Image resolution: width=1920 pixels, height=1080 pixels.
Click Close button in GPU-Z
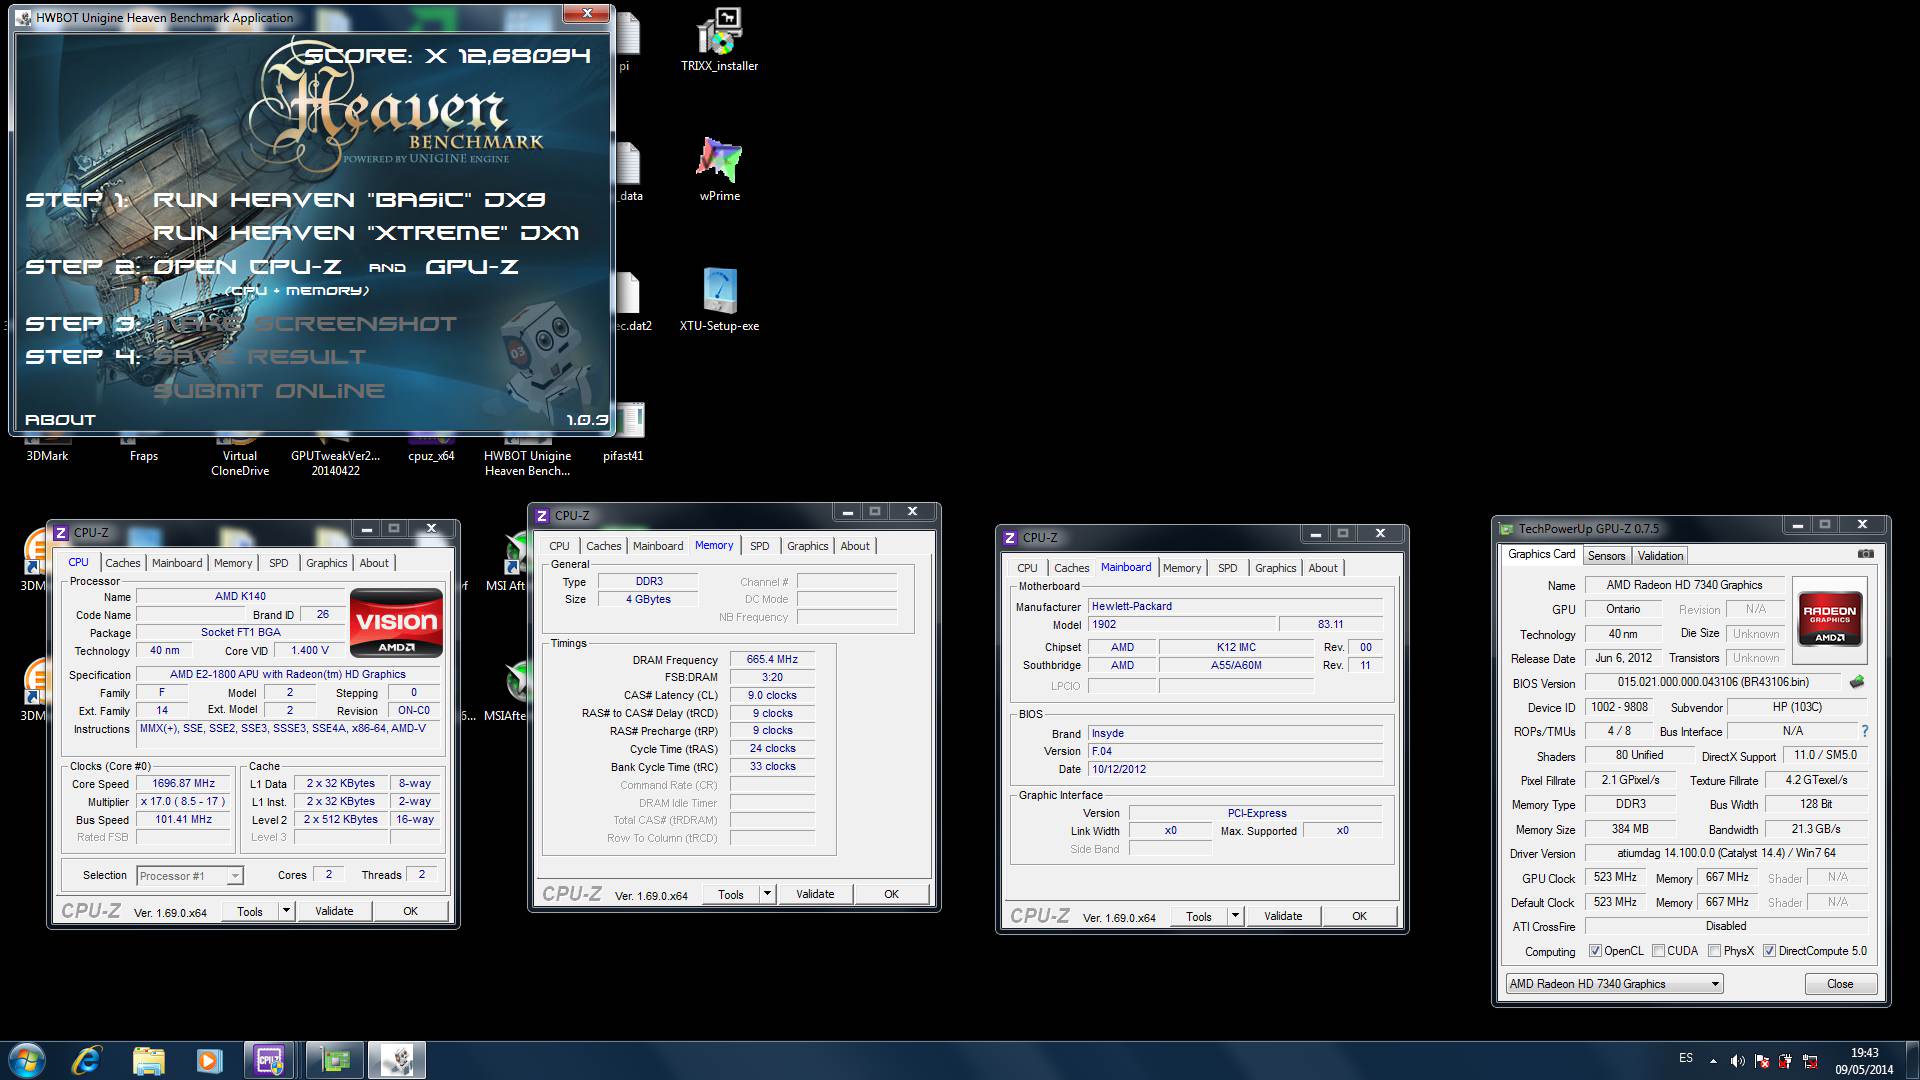coord(1840,984)
